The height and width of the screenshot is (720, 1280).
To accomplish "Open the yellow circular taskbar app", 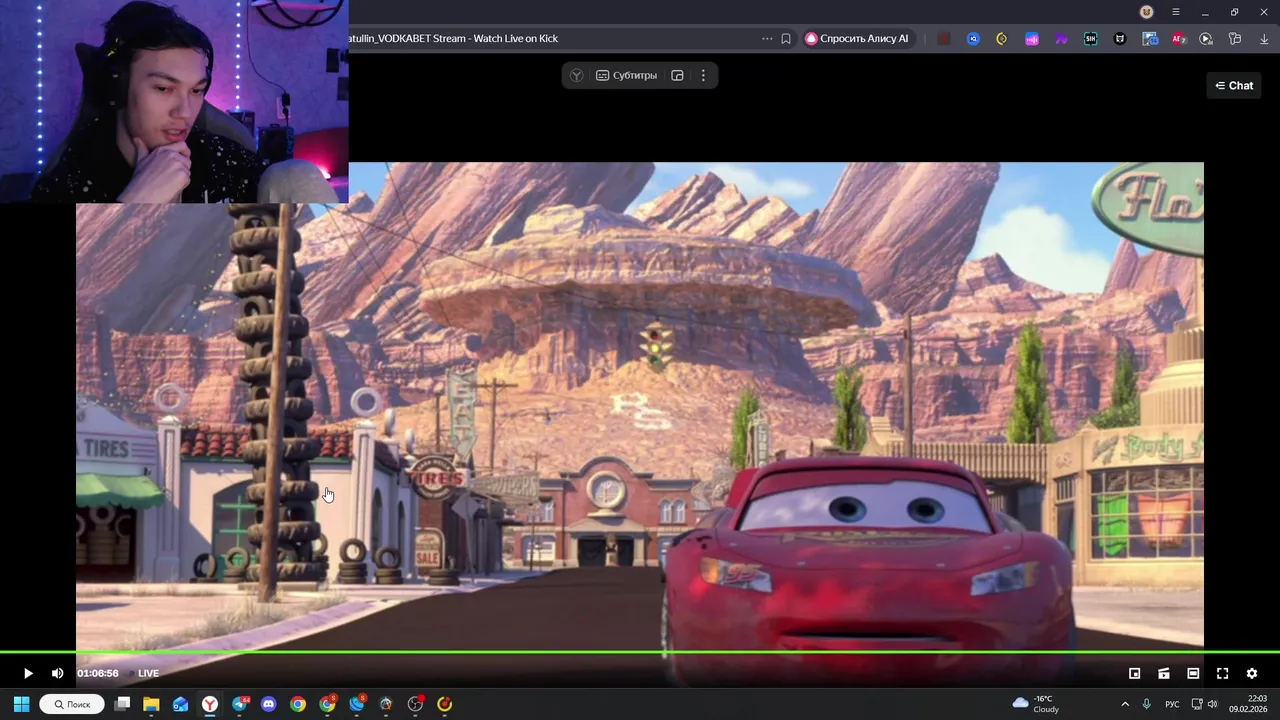I will (445, 704).
